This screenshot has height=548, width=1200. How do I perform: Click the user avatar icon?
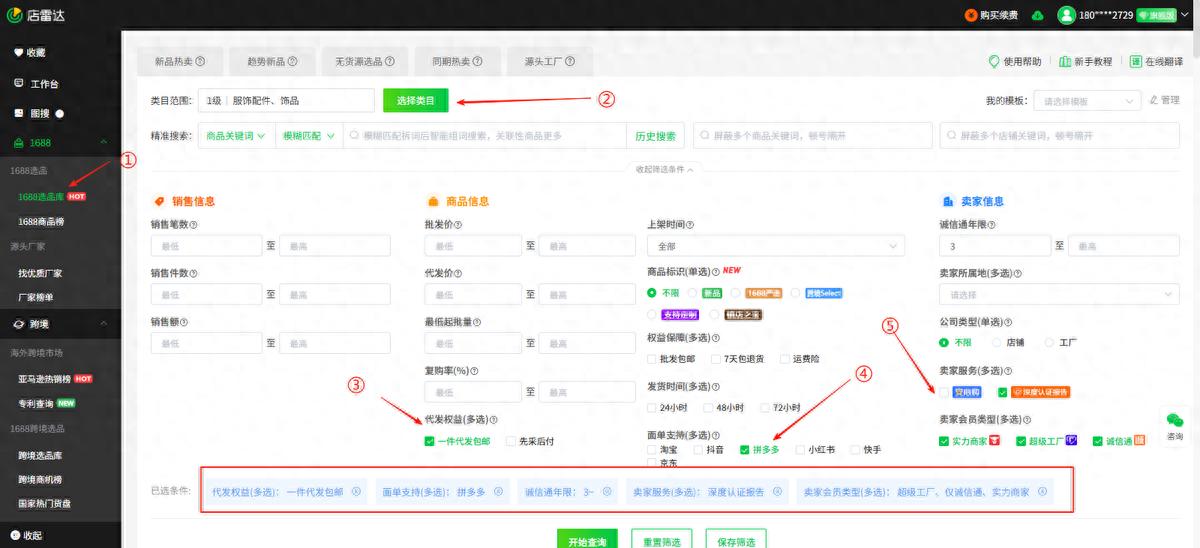(x=1067, y=15)
